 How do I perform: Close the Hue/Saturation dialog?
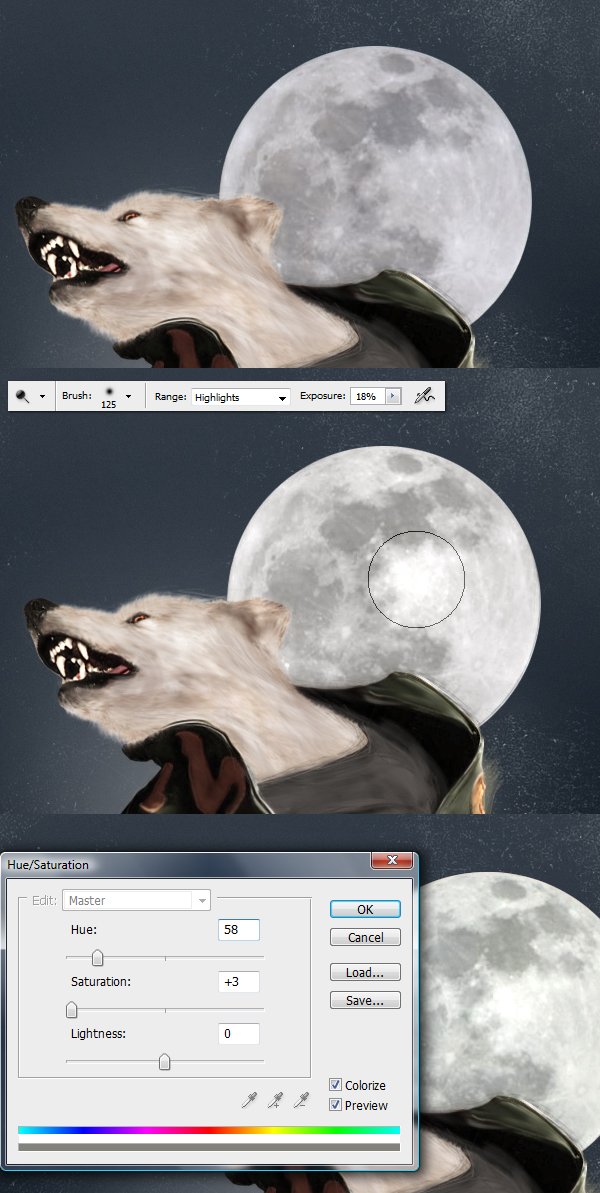click(x=392, y=861)
